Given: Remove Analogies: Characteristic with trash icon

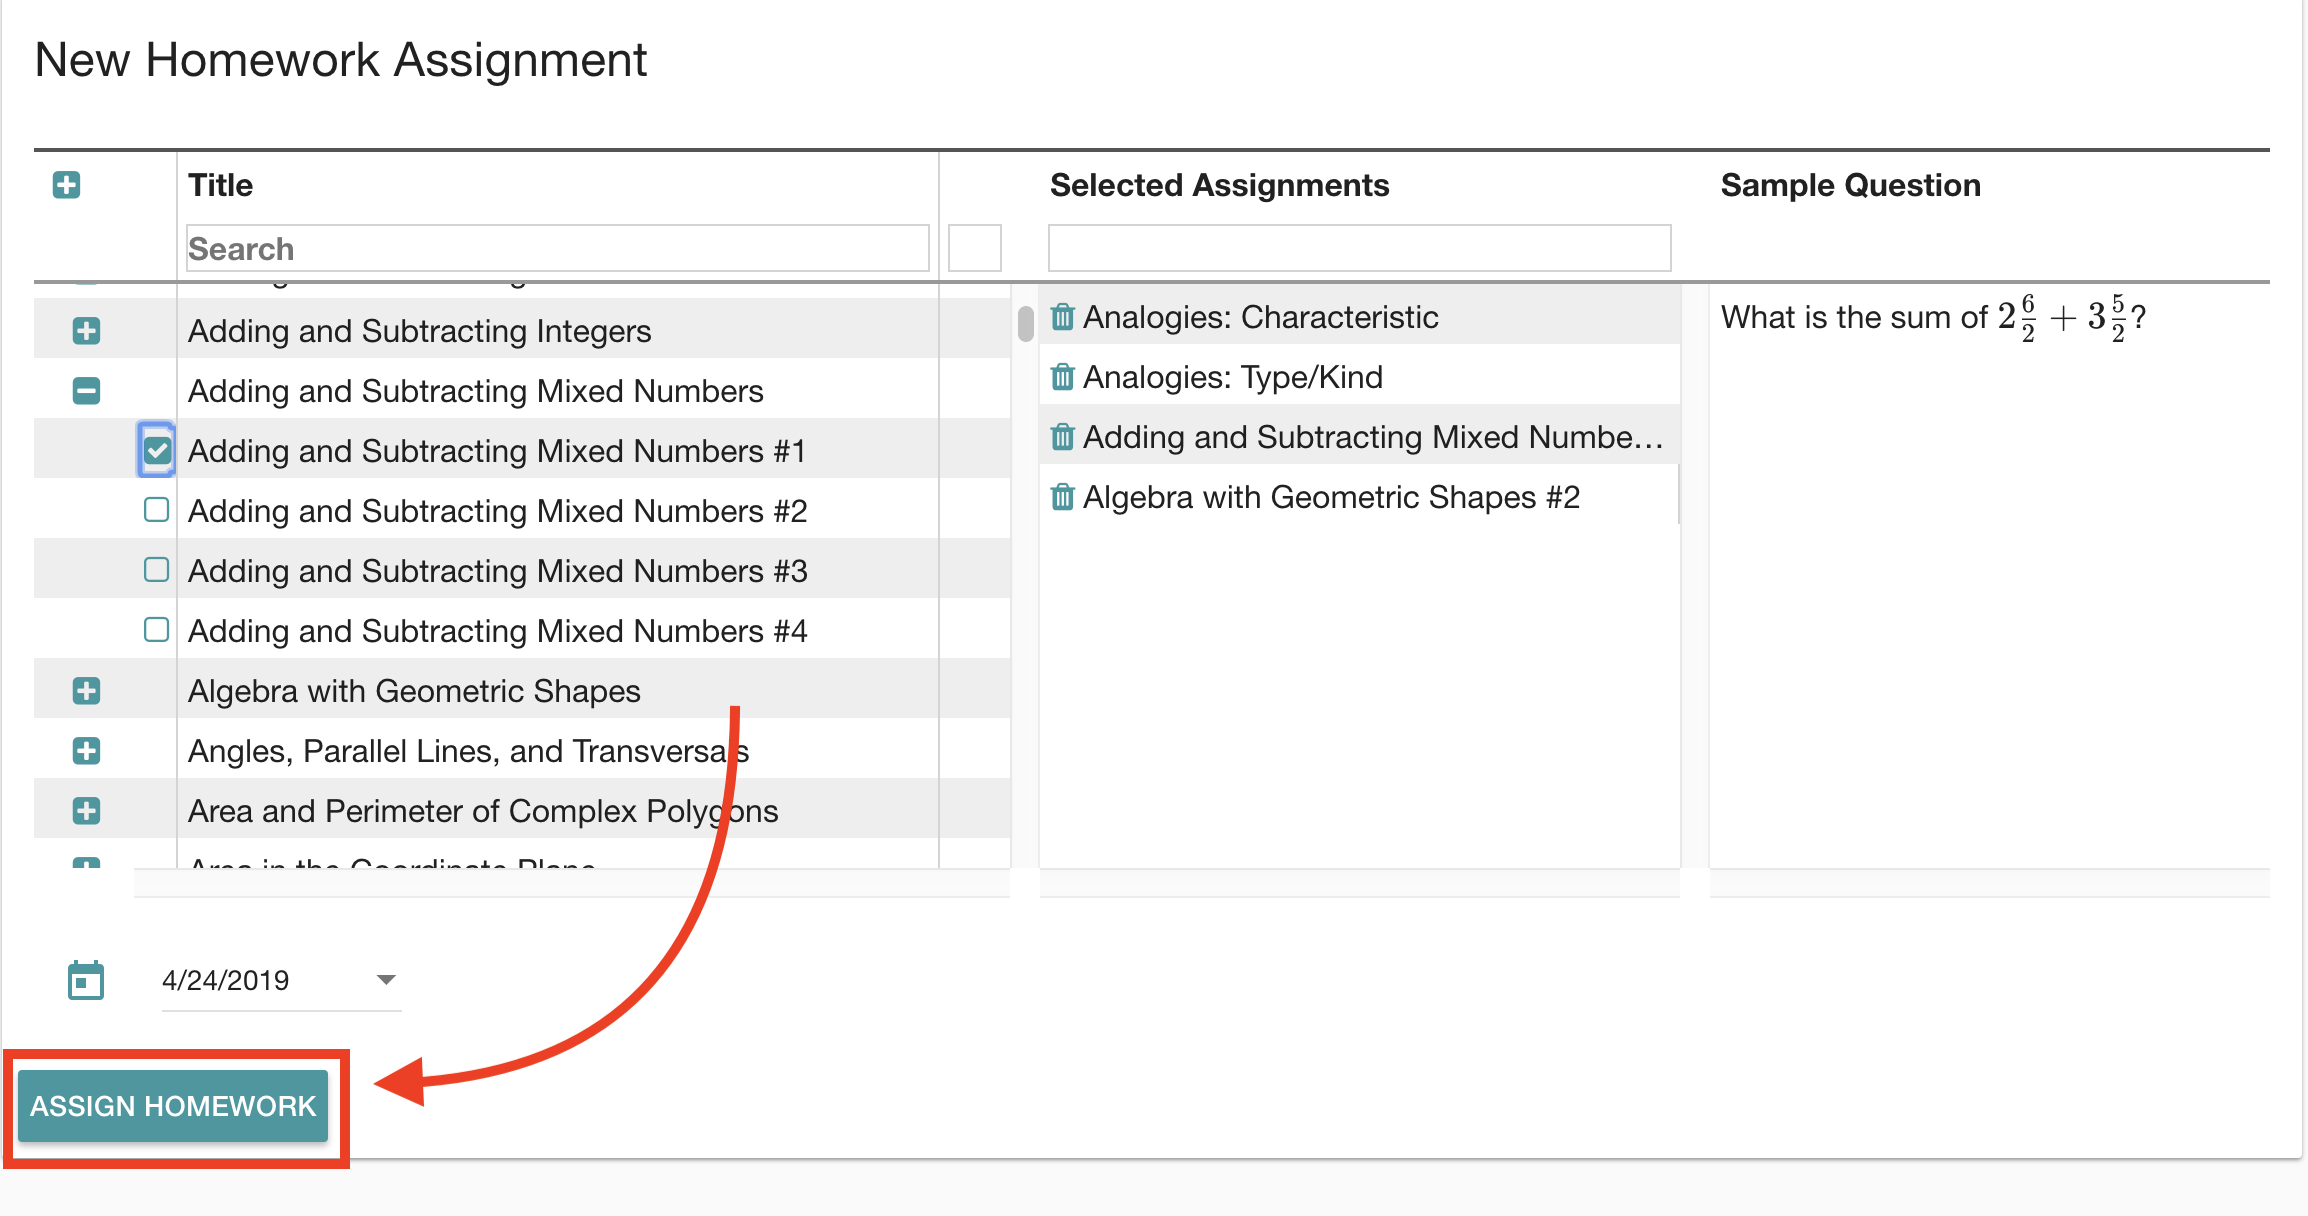Looking at the screenshot, I should pos(1063,317).
